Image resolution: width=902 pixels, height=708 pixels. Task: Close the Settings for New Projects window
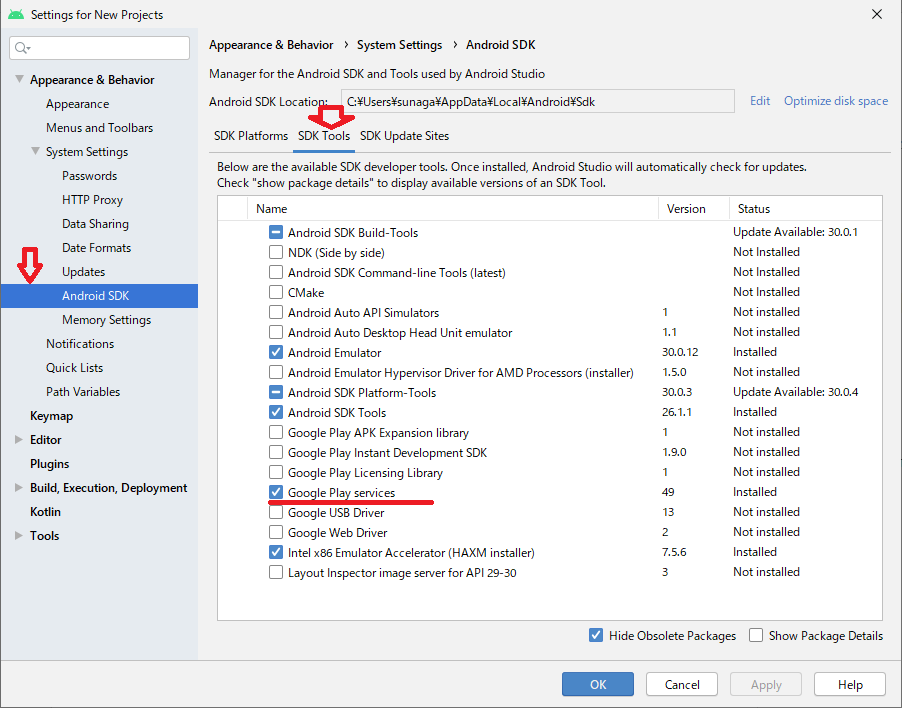coord(876,15)
